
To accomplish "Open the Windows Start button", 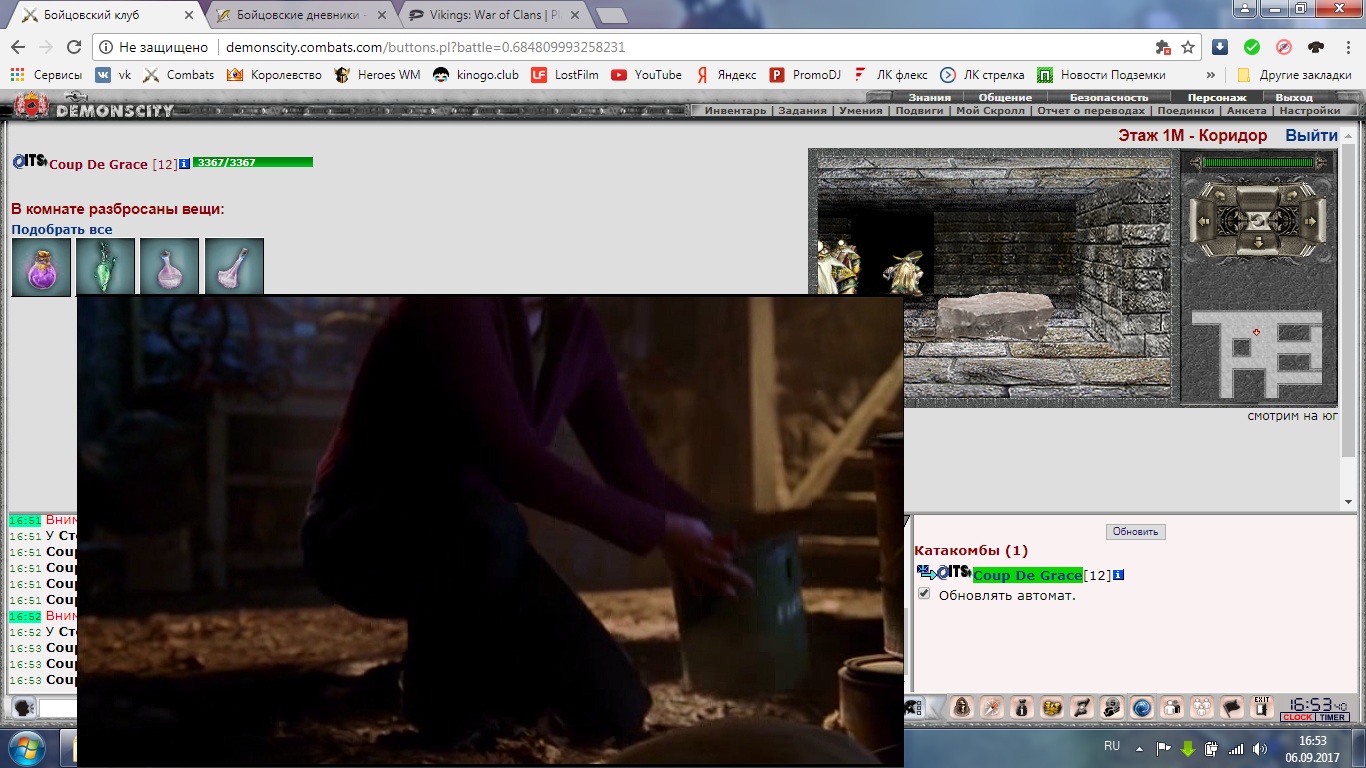I will pyautogui.click(x=25, y=747).
